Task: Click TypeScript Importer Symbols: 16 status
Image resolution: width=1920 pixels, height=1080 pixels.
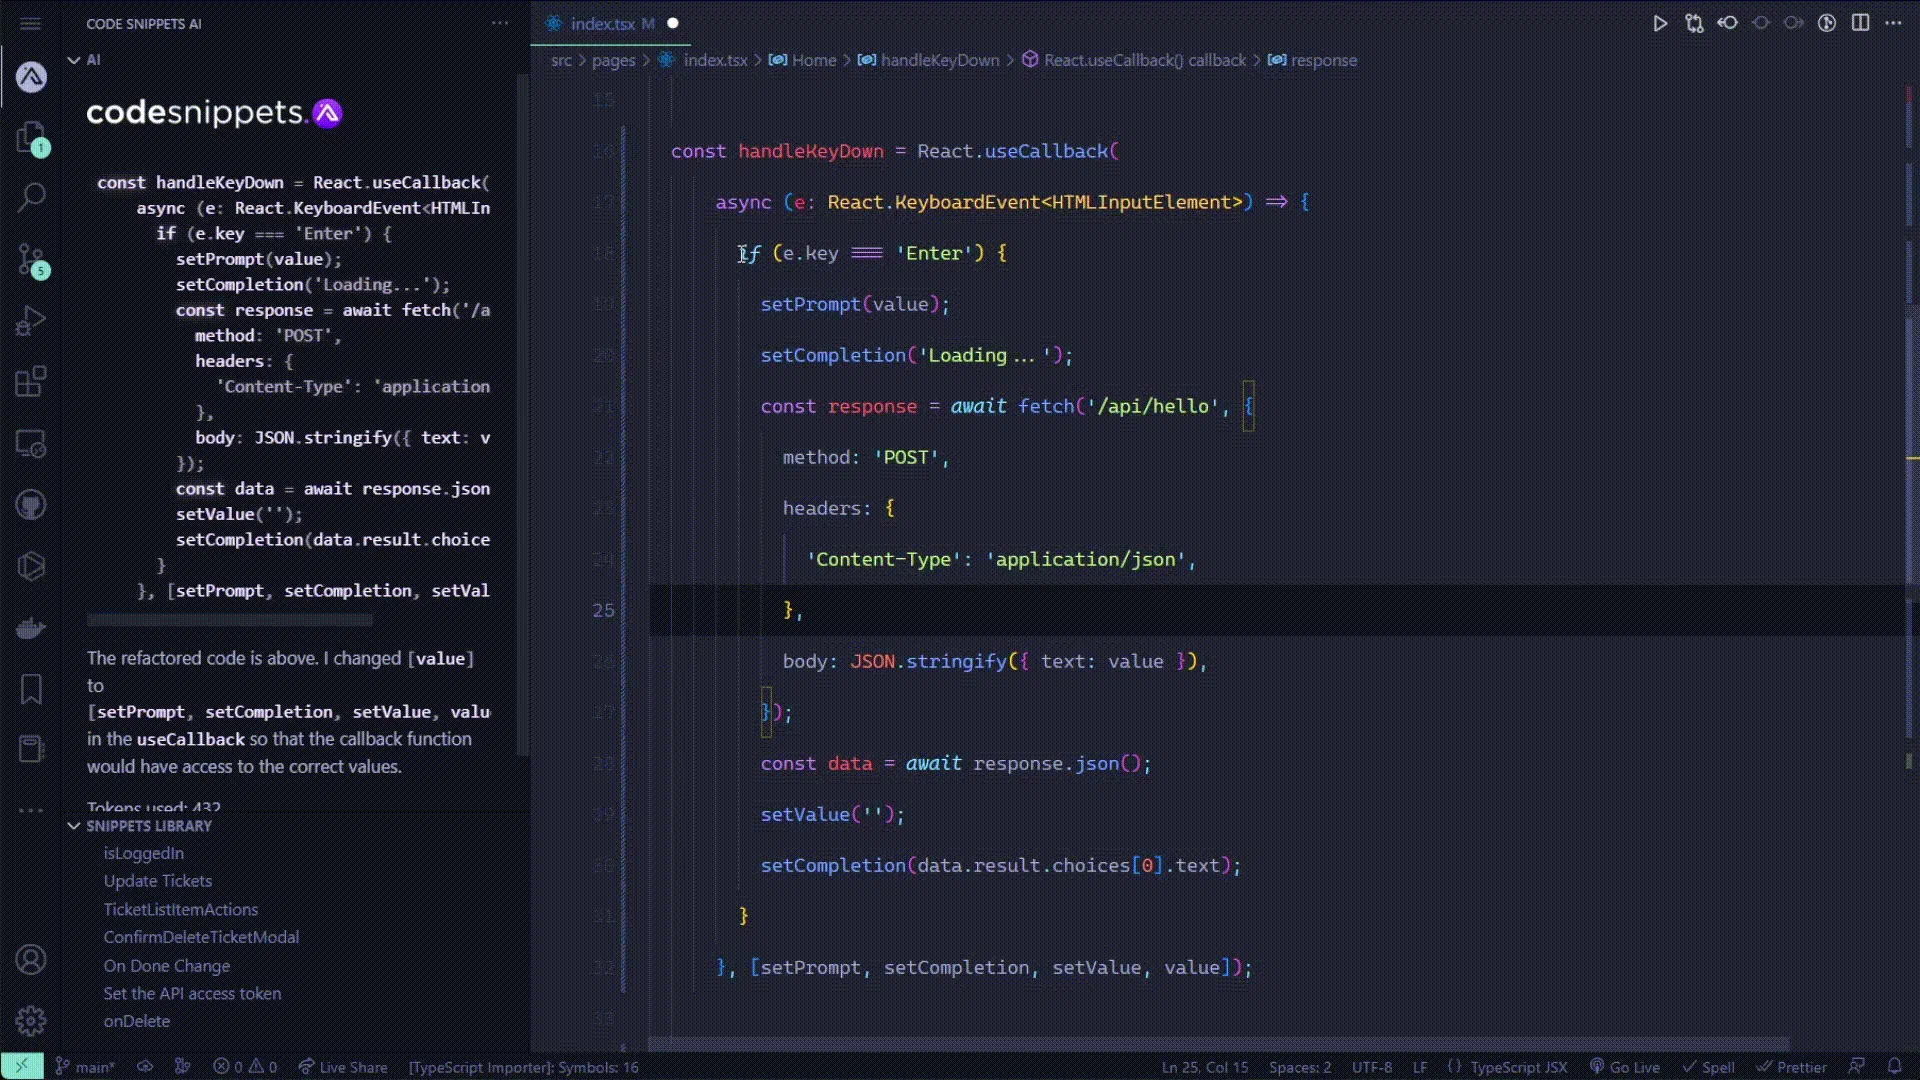Action: click(523, 1067)
